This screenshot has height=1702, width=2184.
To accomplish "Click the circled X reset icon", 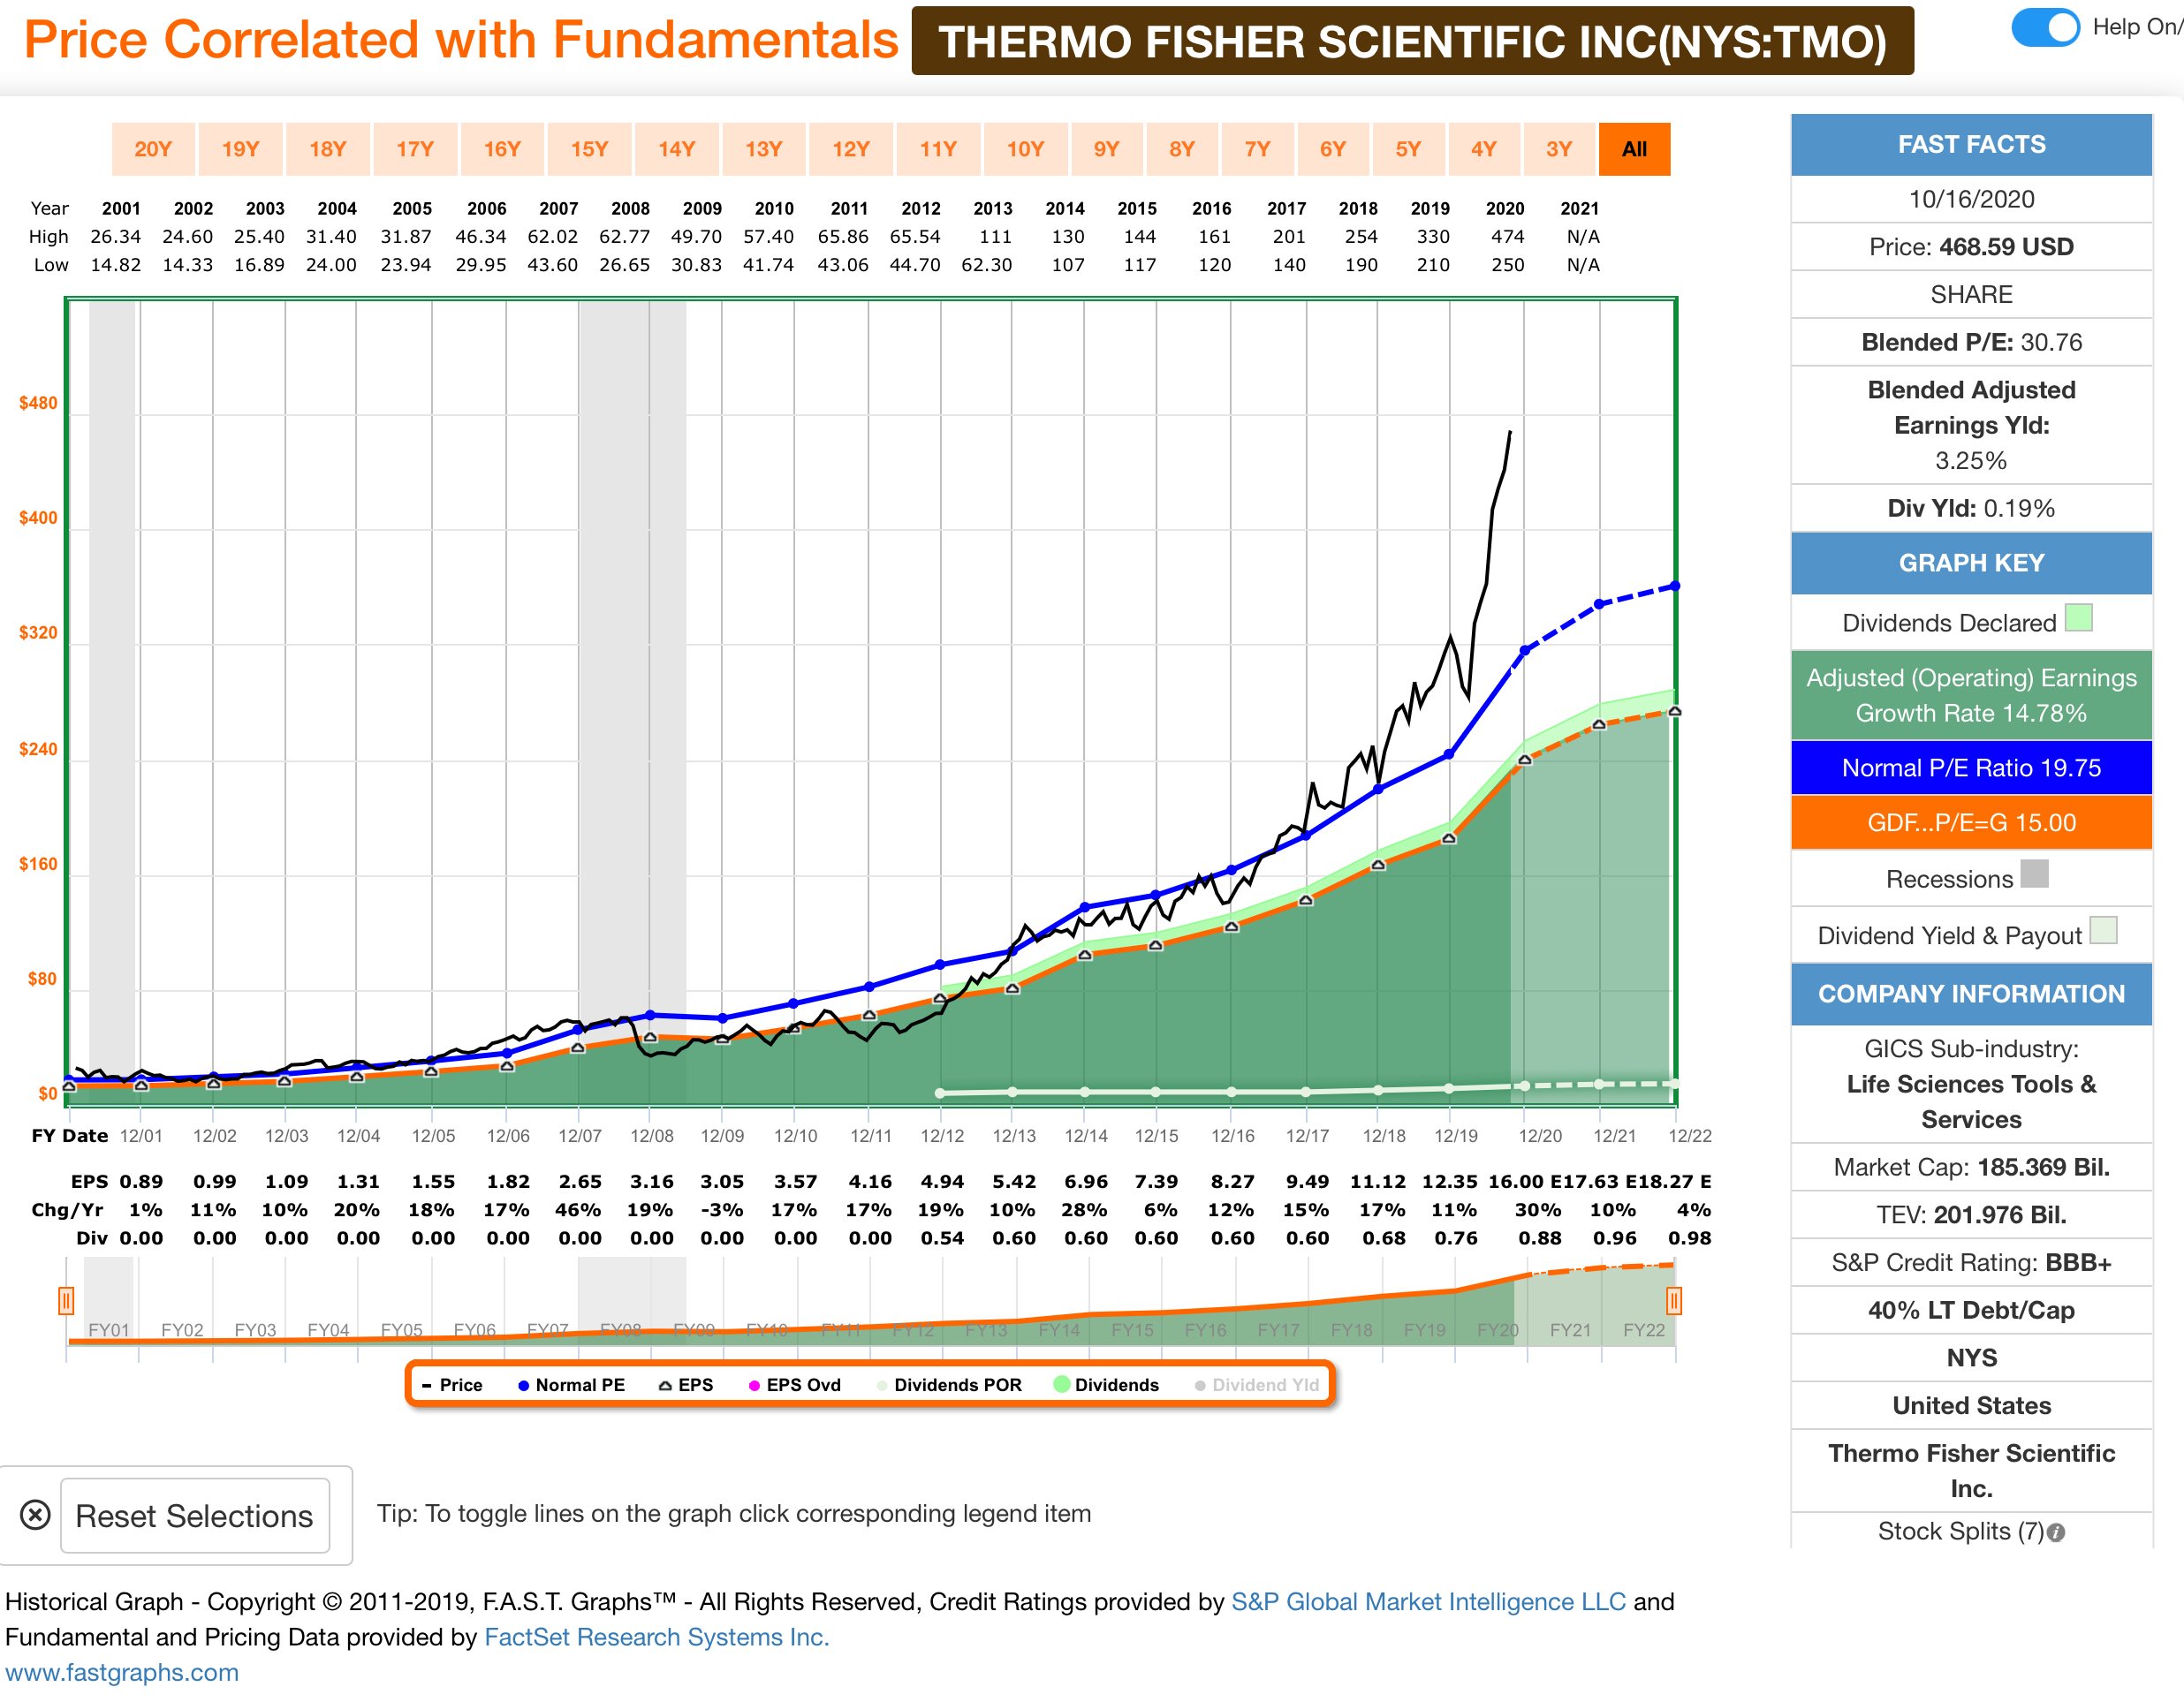I will 35,1515.
